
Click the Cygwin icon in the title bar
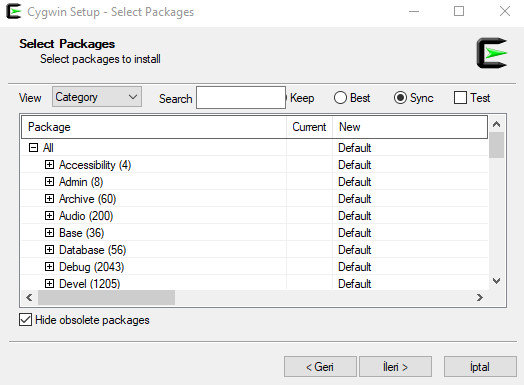click(13, 12)
